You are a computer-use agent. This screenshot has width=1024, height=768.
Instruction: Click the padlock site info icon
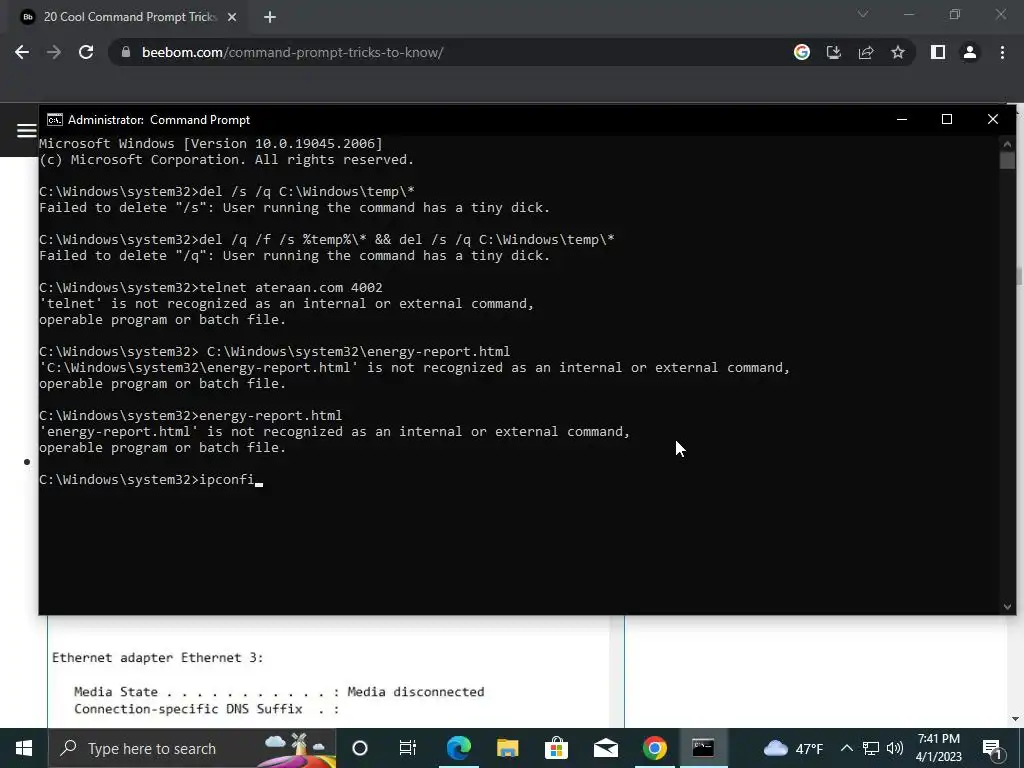click(x=126, y=52)
